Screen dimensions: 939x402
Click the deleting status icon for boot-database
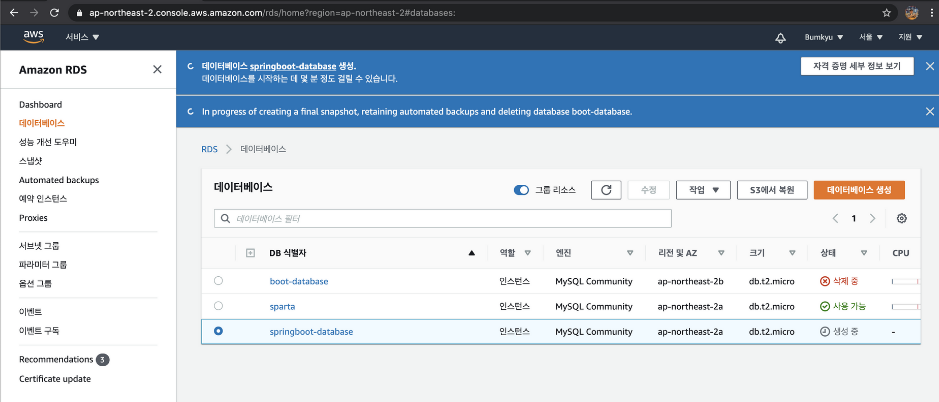(x=825, y=281)
